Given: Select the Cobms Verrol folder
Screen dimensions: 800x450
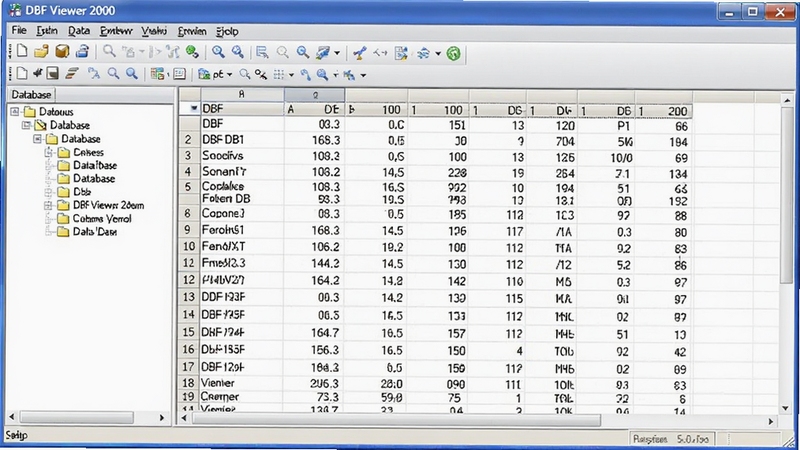Looking at the screenshot, I should [102, 219].
